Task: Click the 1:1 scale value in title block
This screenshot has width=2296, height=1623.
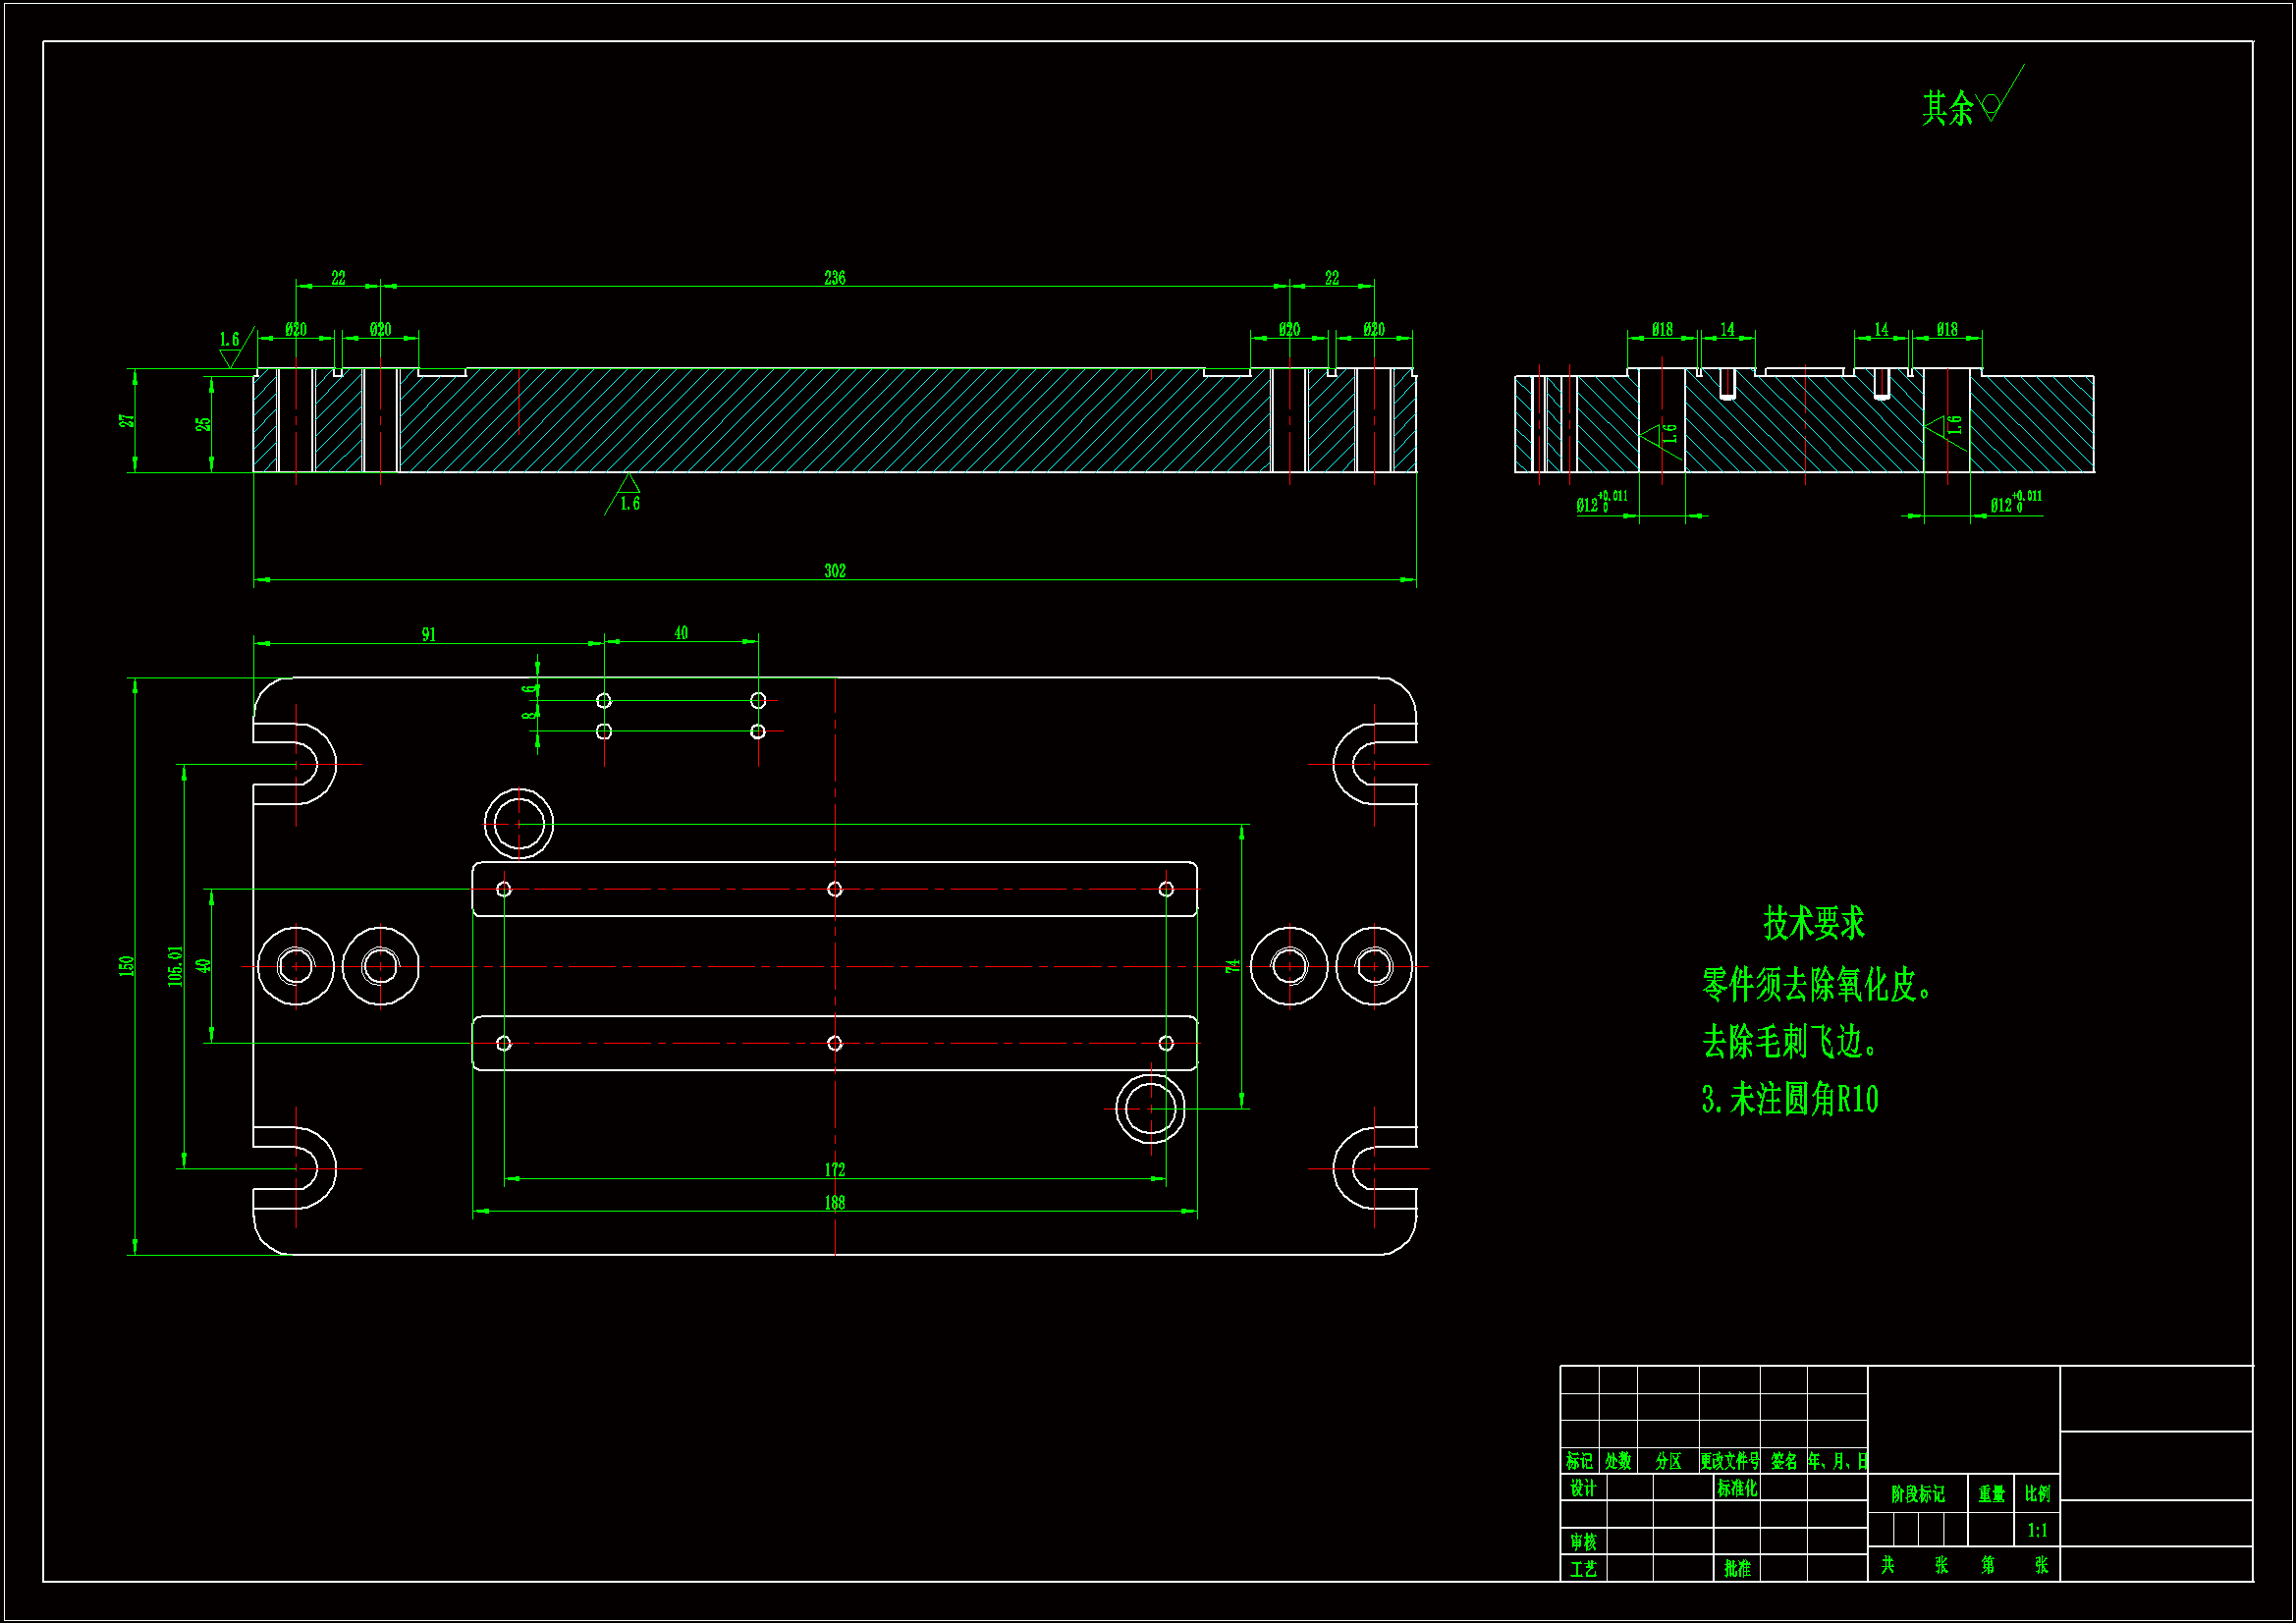Action: (2037, 1530)
